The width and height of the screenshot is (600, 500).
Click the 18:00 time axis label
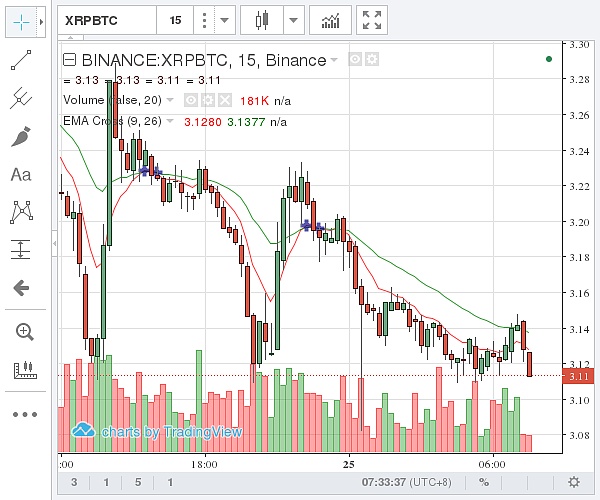[204, 464]
